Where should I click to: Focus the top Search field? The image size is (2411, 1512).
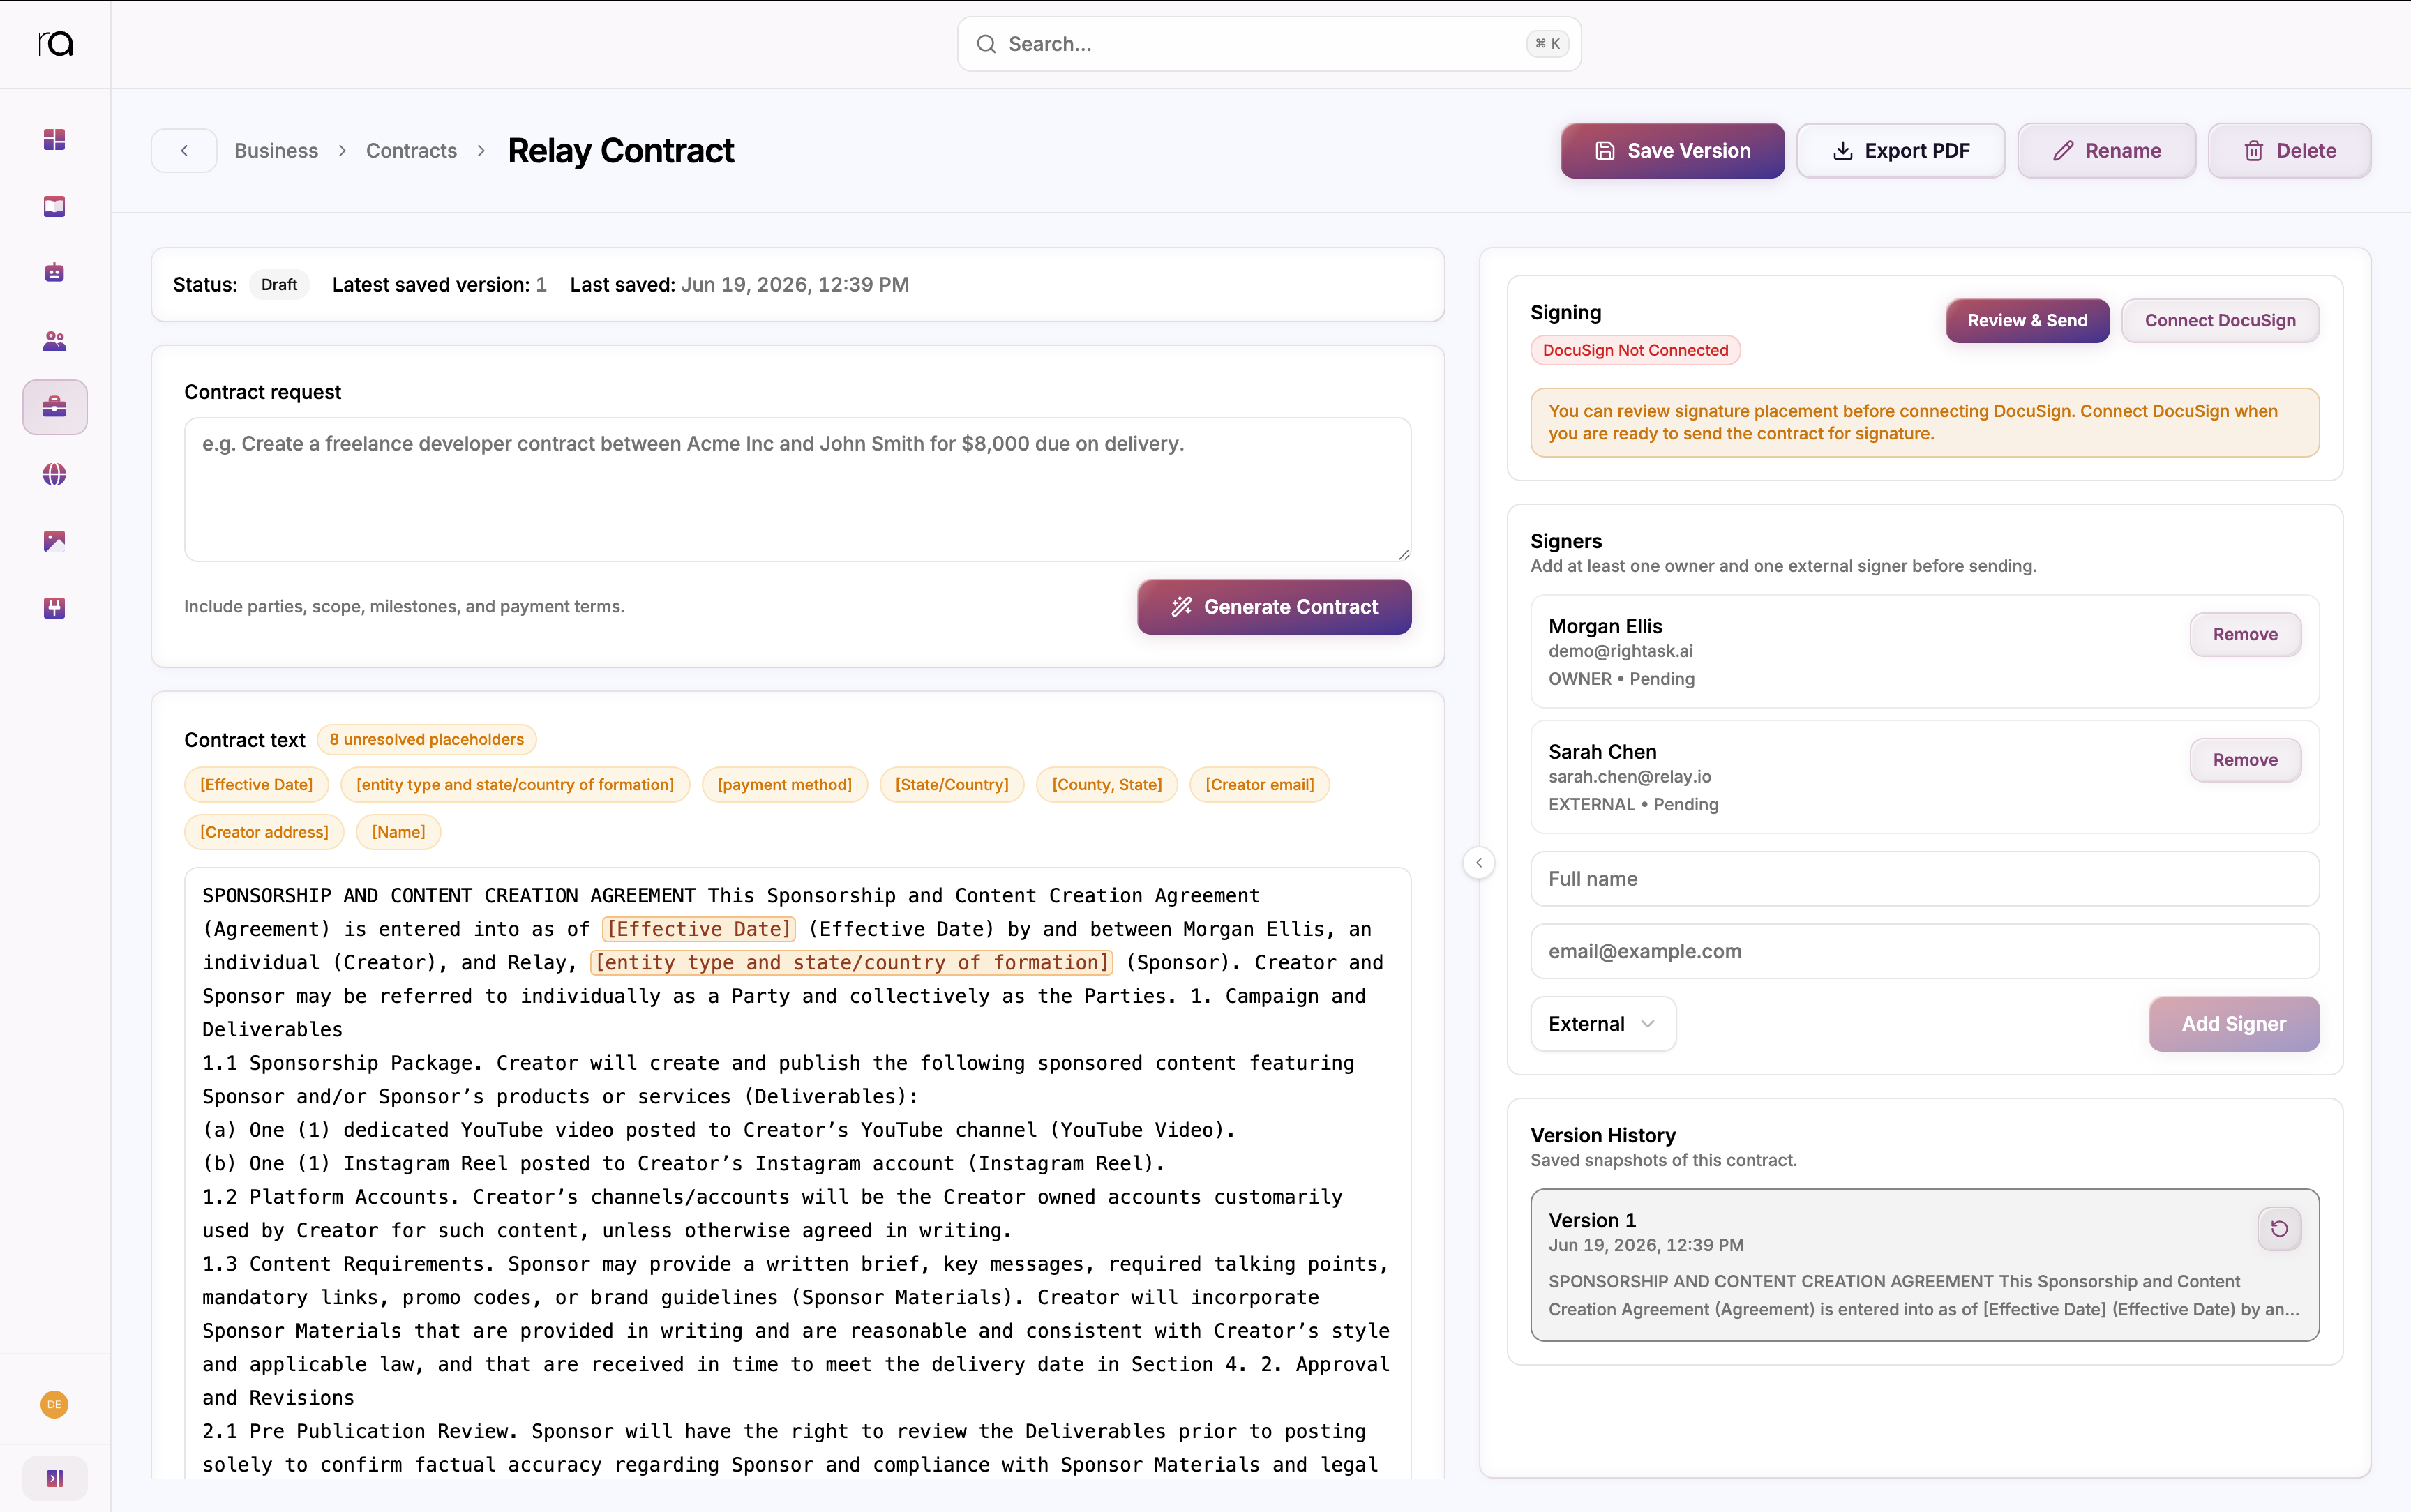[x=1268, y=44]
